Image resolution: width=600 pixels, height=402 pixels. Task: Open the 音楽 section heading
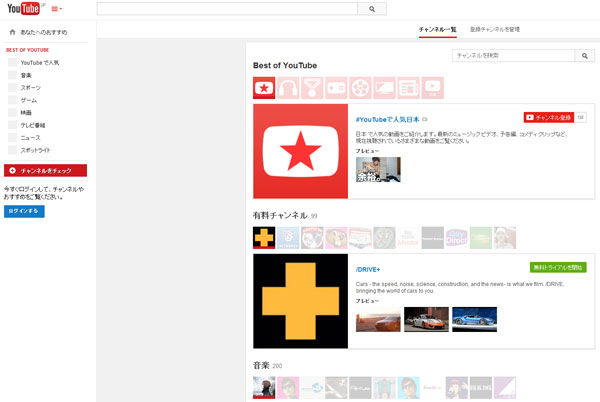[x=261, y=365]
